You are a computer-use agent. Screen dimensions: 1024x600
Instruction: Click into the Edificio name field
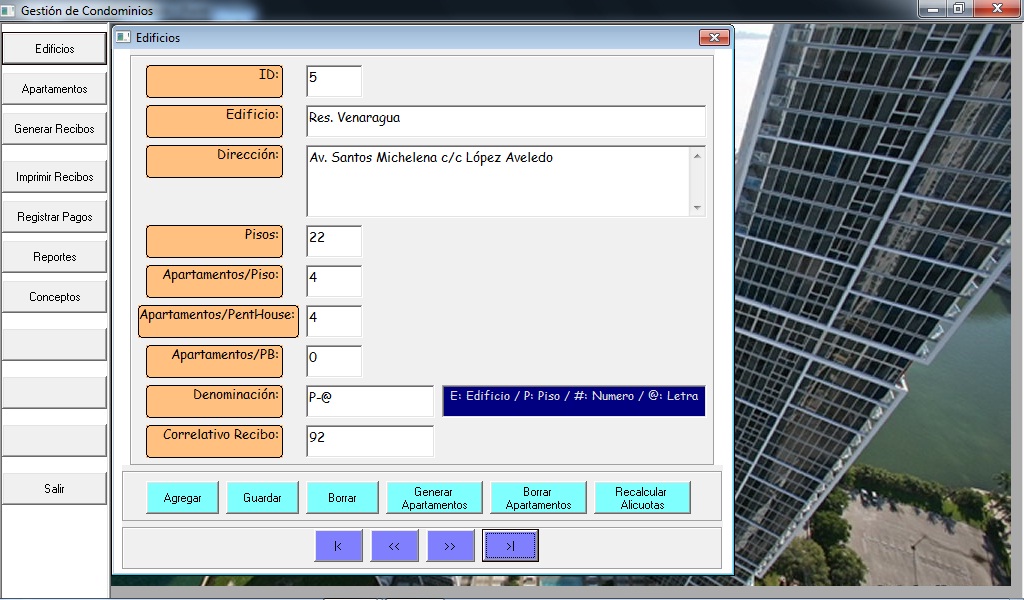click(x=505, y=121)
